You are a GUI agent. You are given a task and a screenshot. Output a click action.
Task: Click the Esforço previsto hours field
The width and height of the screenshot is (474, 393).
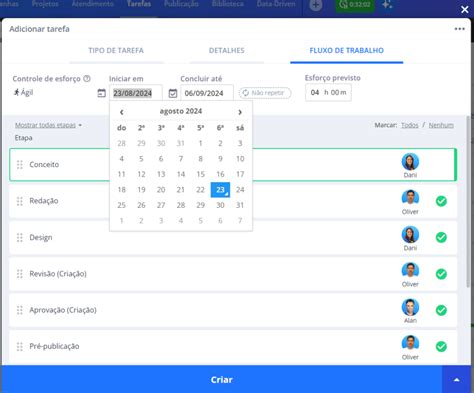[x=315, y=93]
